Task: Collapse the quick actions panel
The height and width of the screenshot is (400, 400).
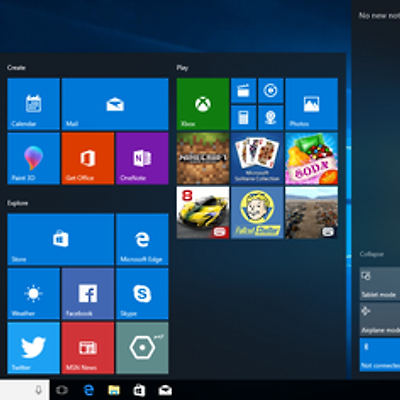Action: pos(372,254)
